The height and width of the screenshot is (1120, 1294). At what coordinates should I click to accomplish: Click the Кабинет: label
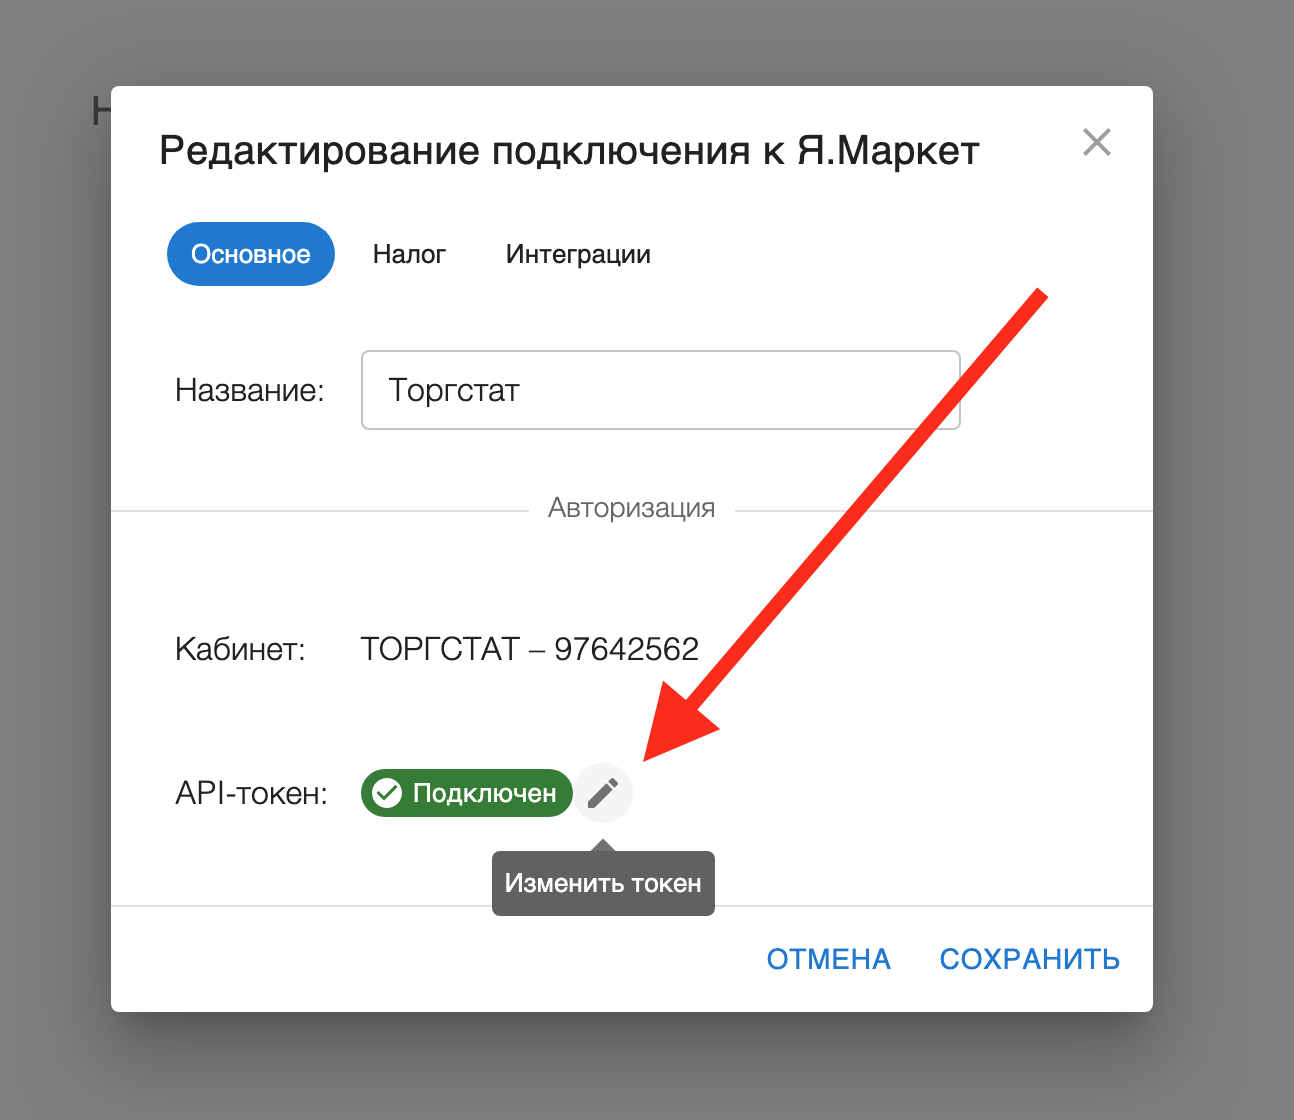(x=240, y=649)
